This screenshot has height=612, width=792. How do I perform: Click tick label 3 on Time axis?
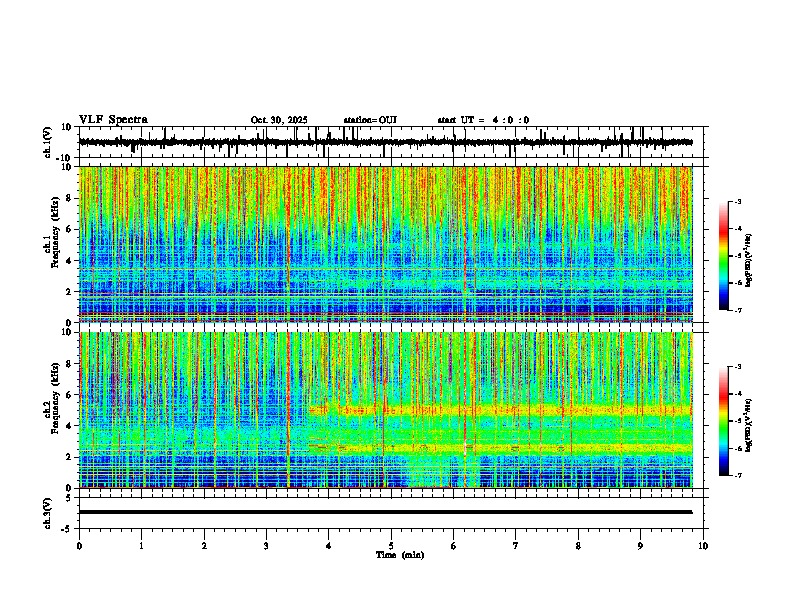point(266,546)
